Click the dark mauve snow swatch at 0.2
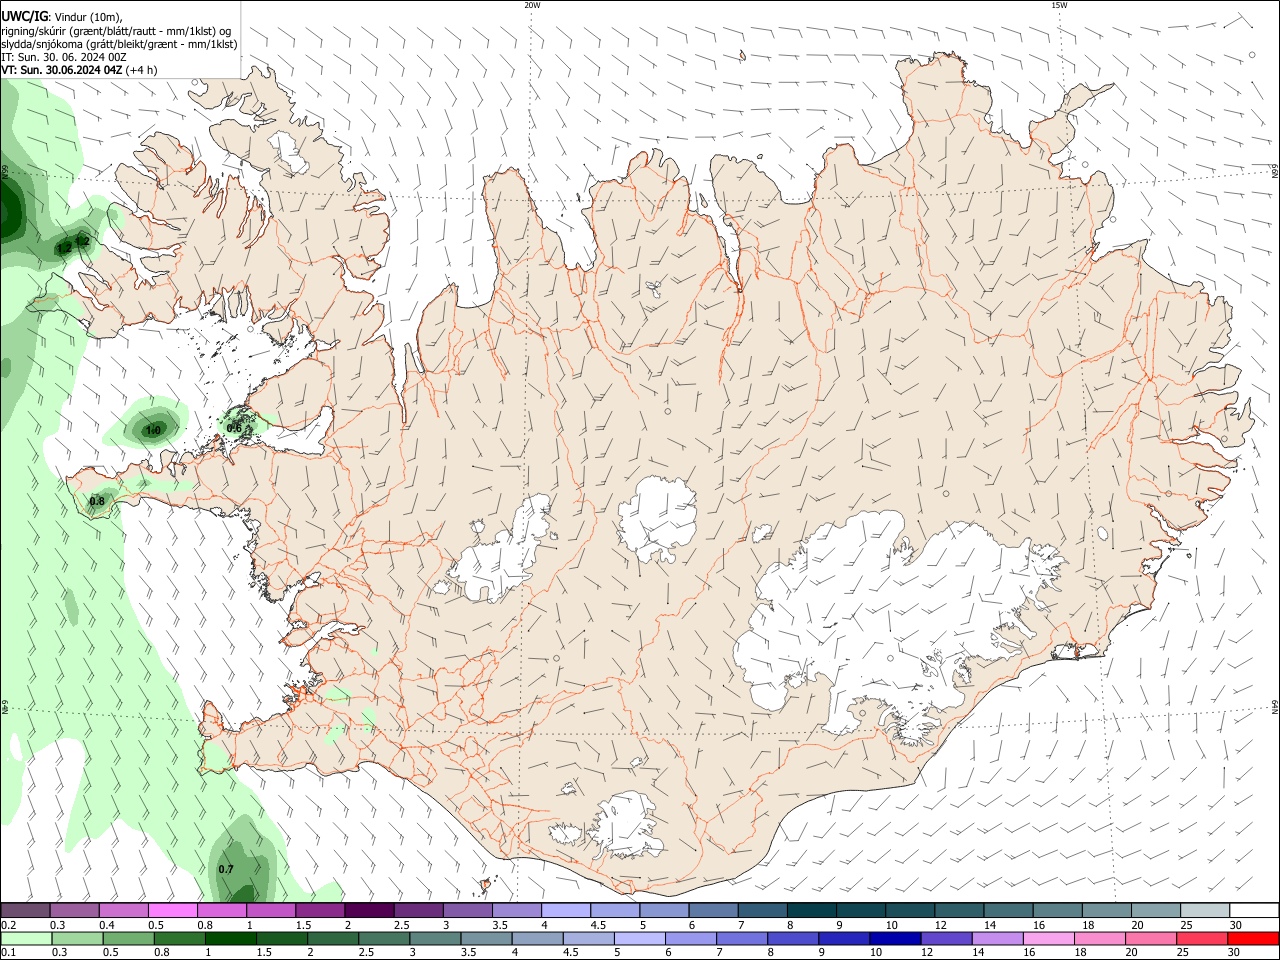 click(x=25, y=910)
